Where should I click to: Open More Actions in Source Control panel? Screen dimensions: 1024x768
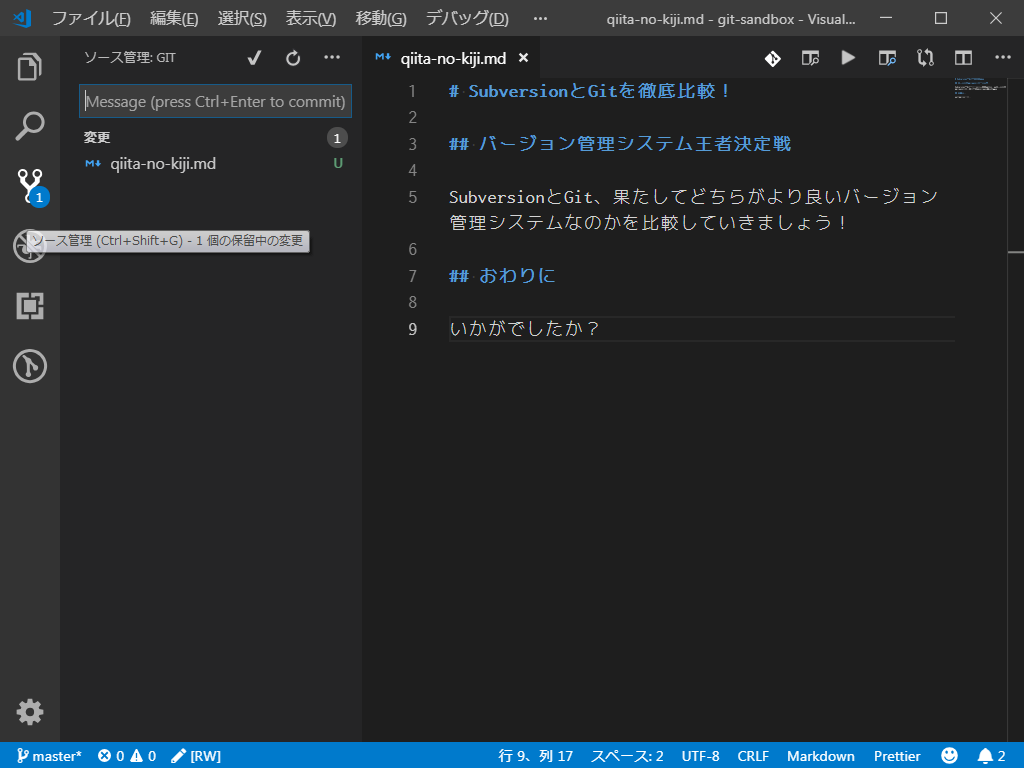point(332,58)
